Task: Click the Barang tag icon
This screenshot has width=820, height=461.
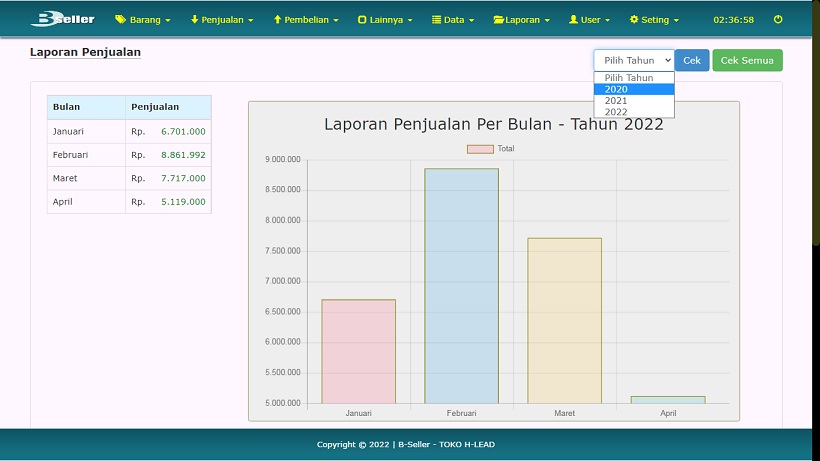Action: (x=120, y=20)
